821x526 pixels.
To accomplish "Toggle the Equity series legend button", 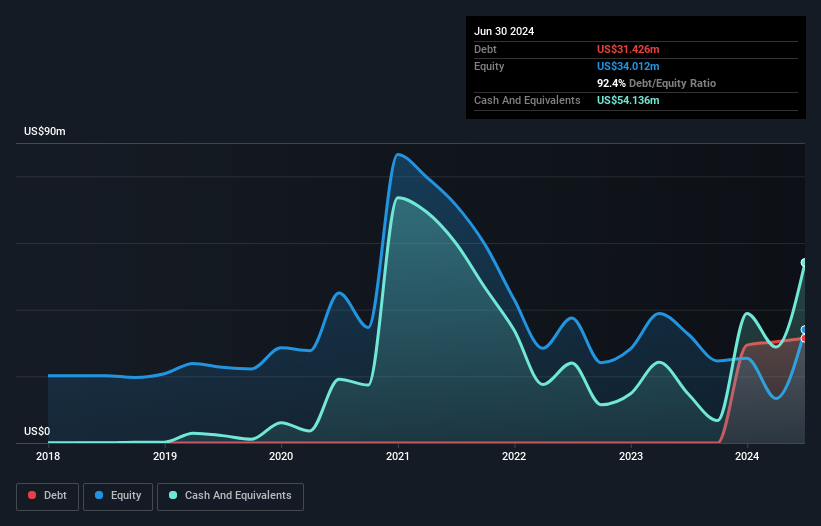I will pos(118,496).
